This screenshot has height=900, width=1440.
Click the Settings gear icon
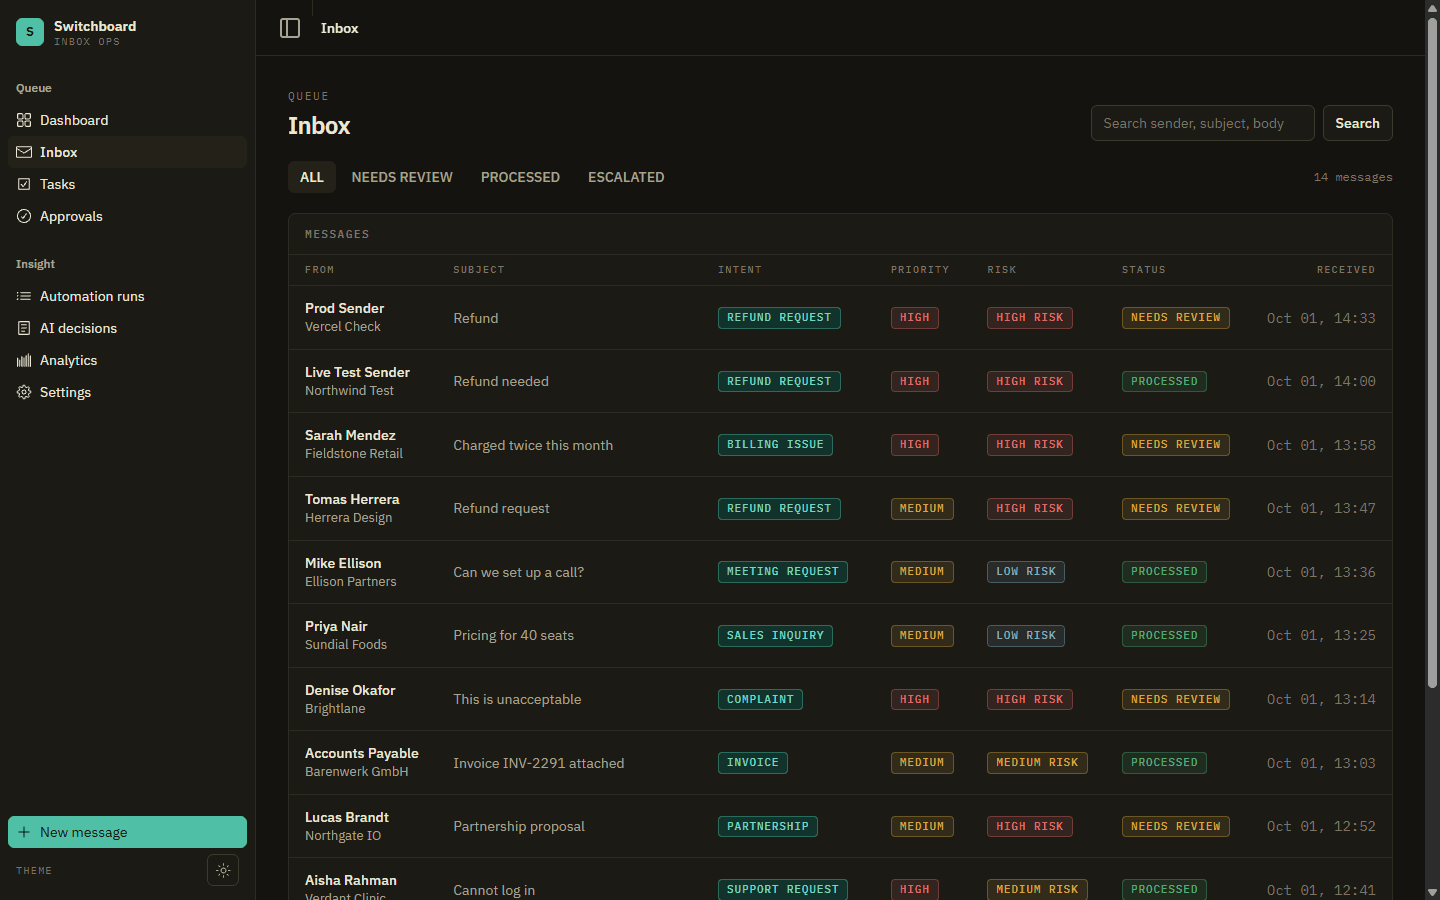coord(24,392)
